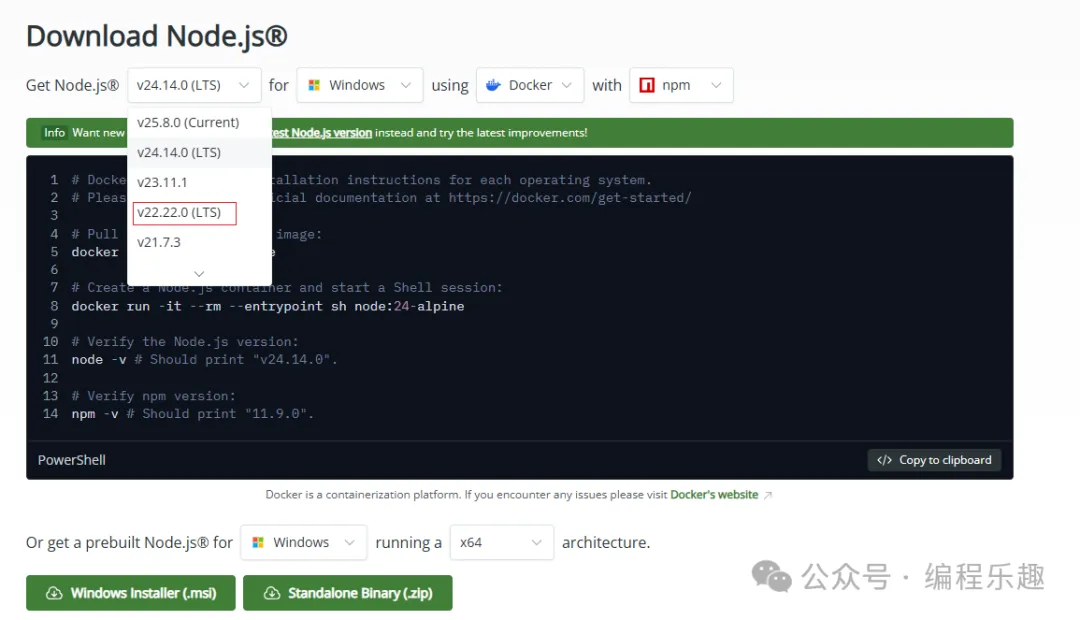Click the Copy to clipboard button
This screenshot has height=620, width=1080.
[934, 460]
